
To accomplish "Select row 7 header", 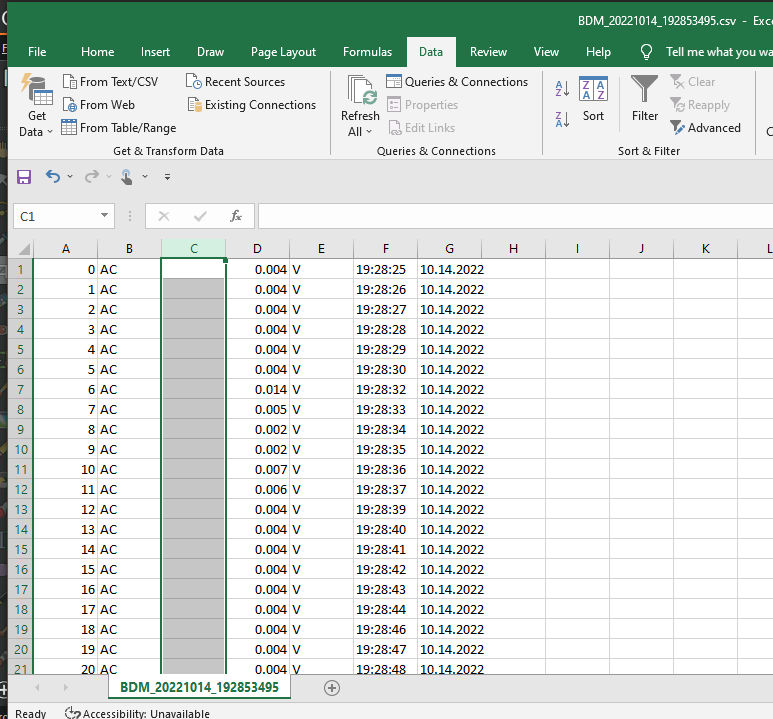I will (20, 390).
